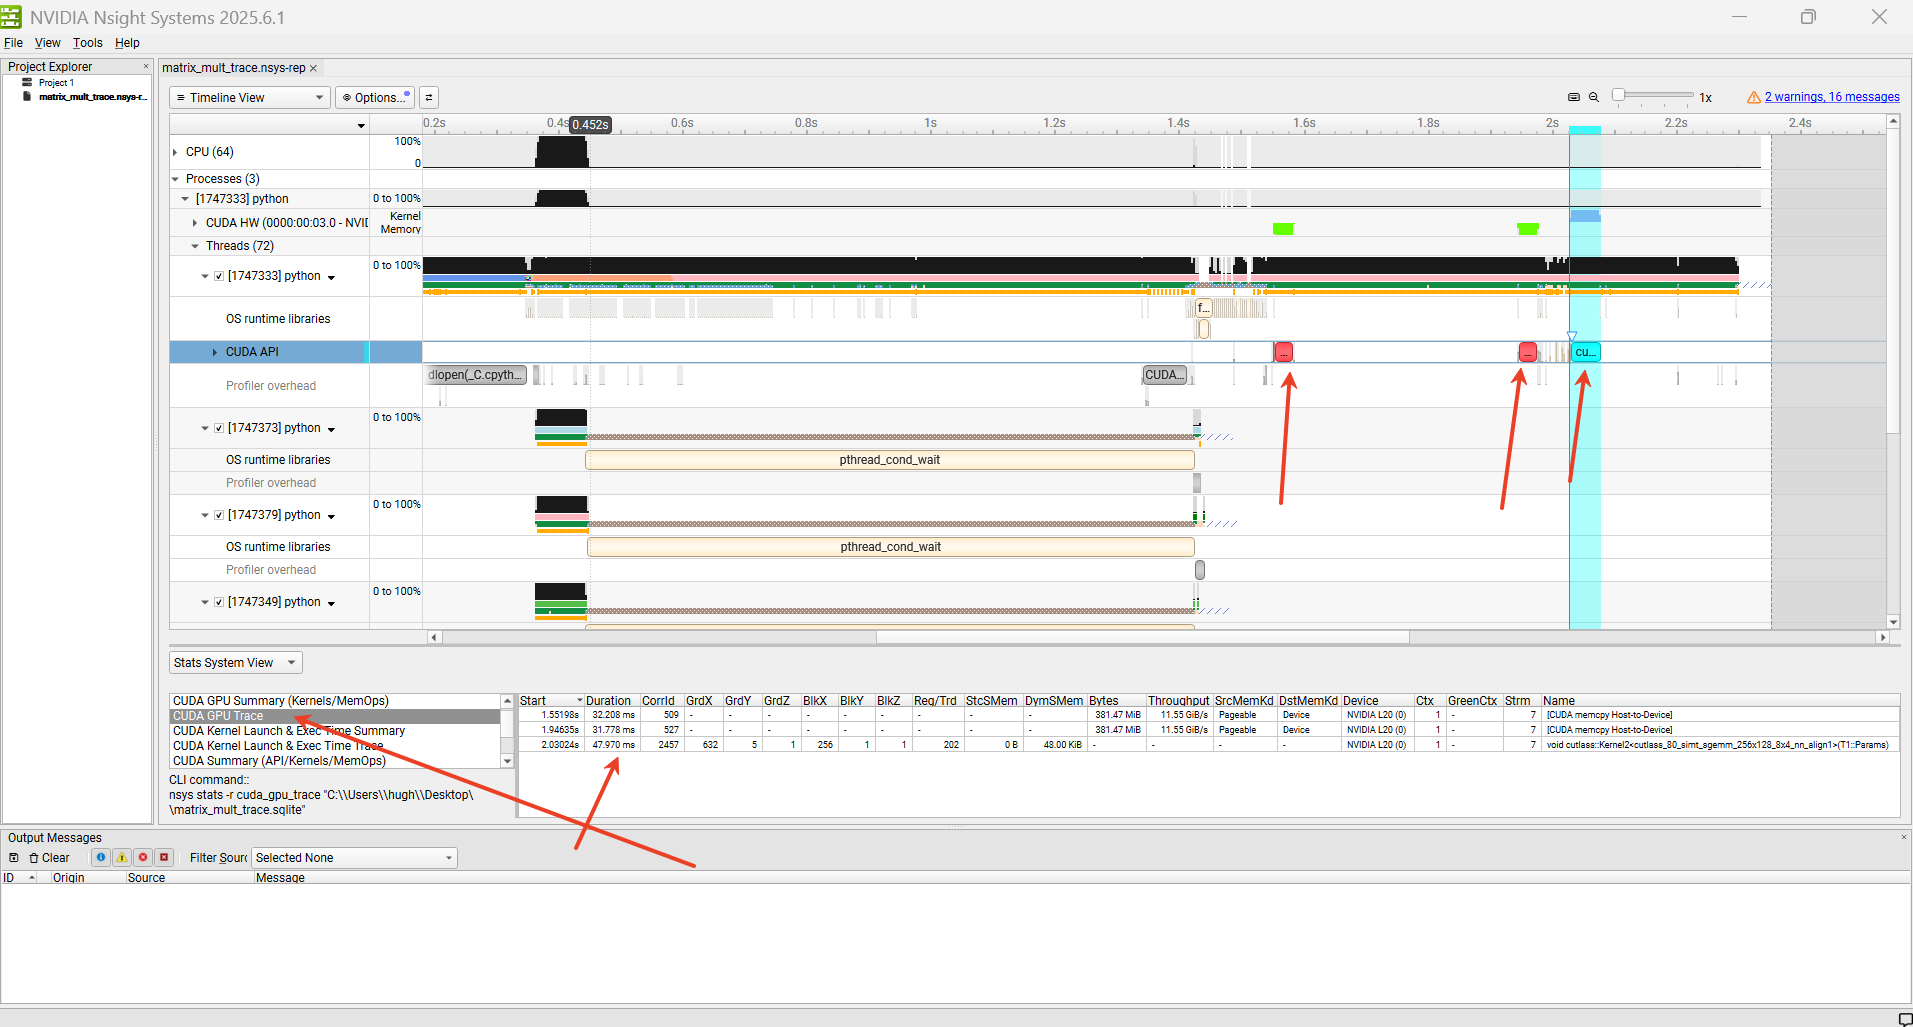Click the dlopen(_C.cpyth... block in timeline
1913x1027 pixels.
pos(476,375)
